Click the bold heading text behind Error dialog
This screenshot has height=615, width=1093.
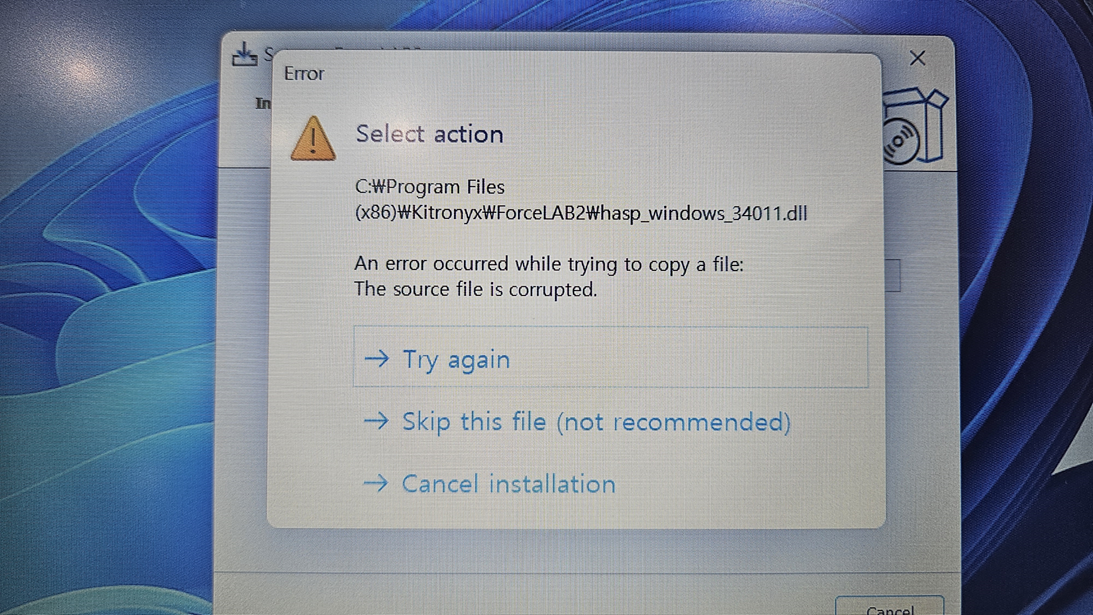263,103
